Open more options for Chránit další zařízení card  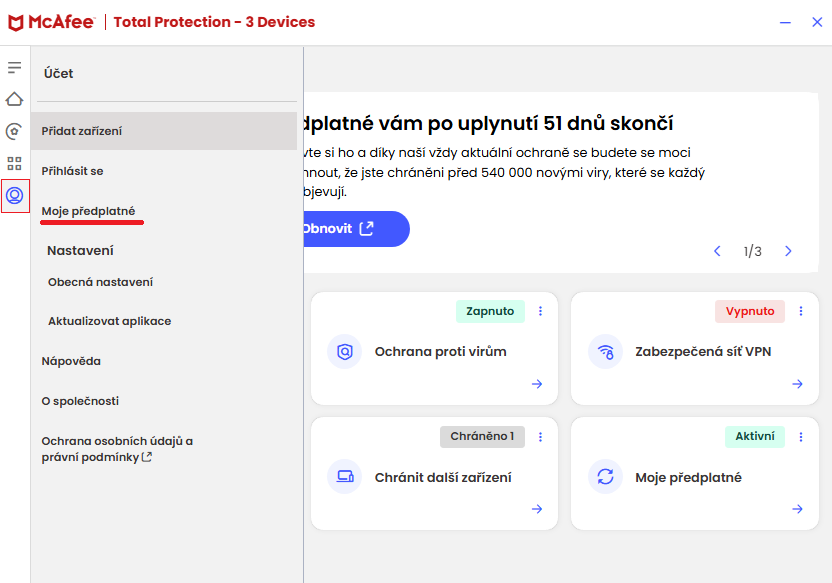point(540,437)
